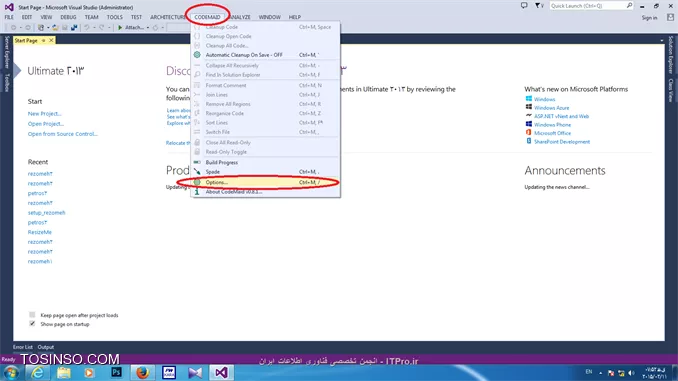Screen dimensions: 678x381
Task: Click the Navigate Forward toolbar icon
Action: click(x=28, y=28)
